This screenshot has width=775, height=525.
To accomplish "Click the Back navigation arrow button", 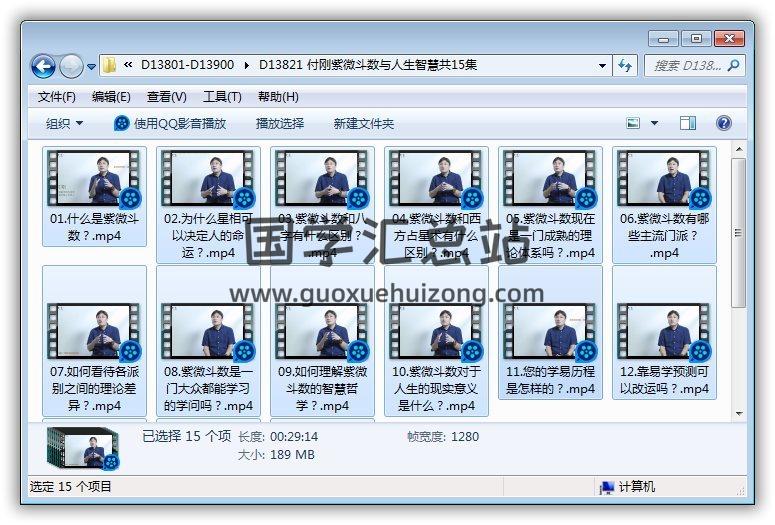I will click(43, 67).
